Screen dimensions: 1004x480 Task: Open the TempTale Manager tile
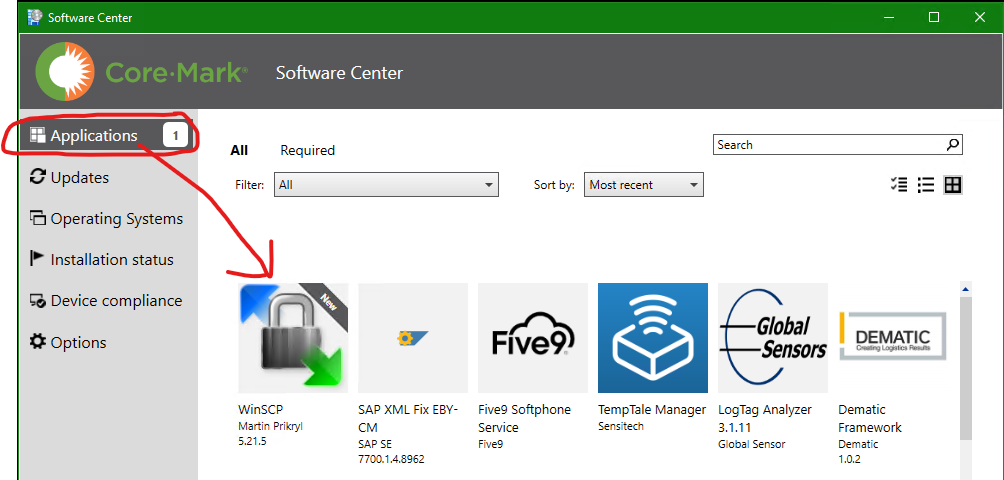(653, 338)
